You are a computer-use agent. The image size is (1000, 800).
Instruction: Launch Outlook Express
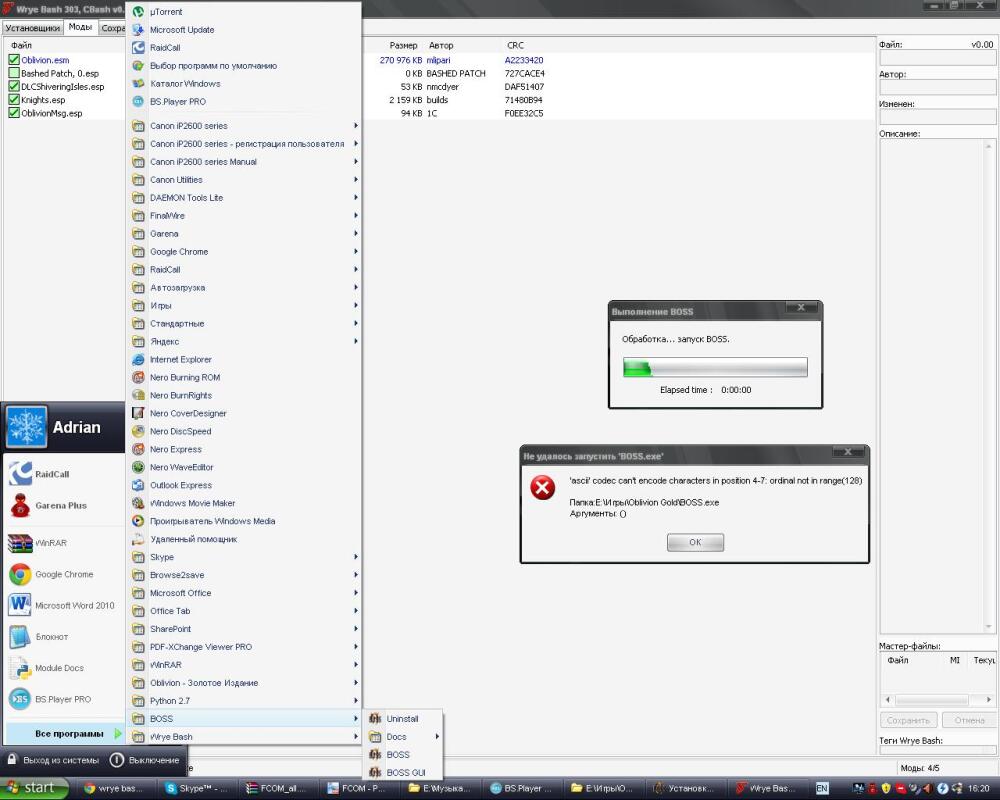click(x=180, y=485)
